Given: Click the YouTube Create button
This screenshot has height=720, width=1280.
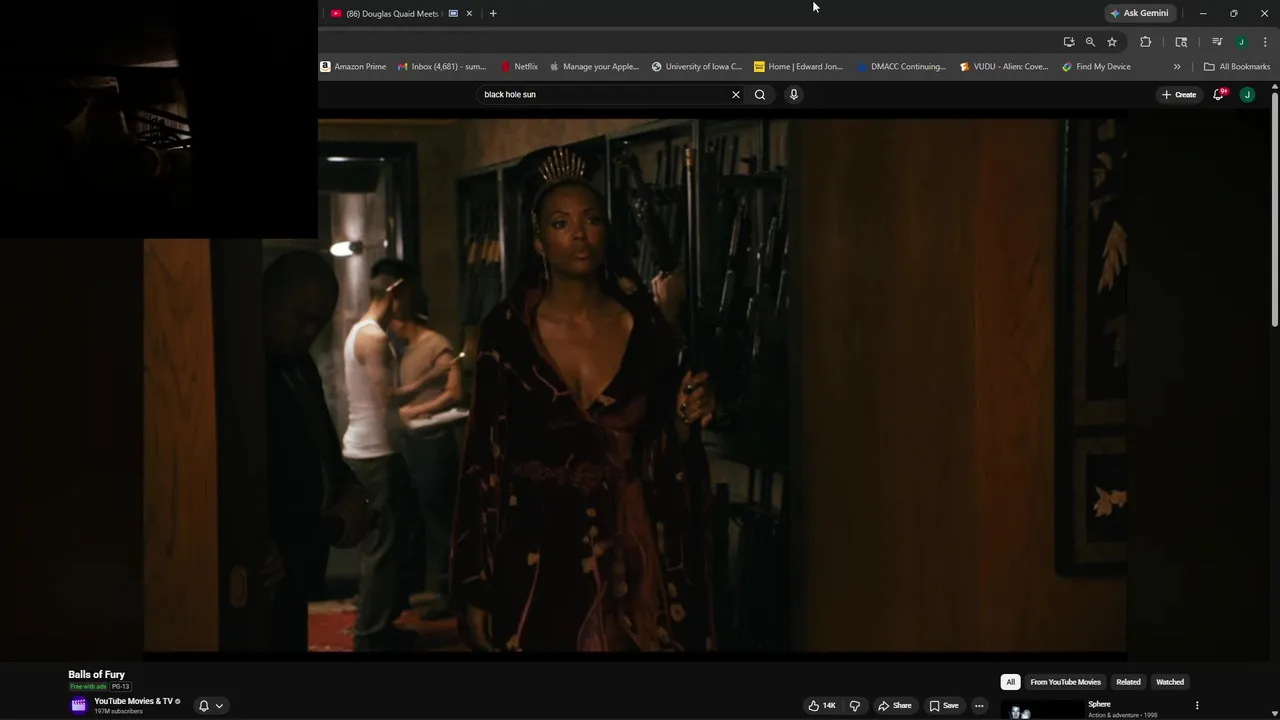Looking at the screenshot, I should click(1179, 95).
